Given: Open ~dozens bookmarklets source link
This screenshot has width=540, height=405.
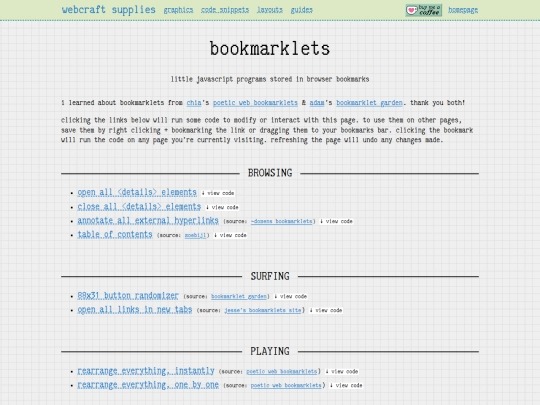Looking at the screenshot, I should tap(282, 221).
